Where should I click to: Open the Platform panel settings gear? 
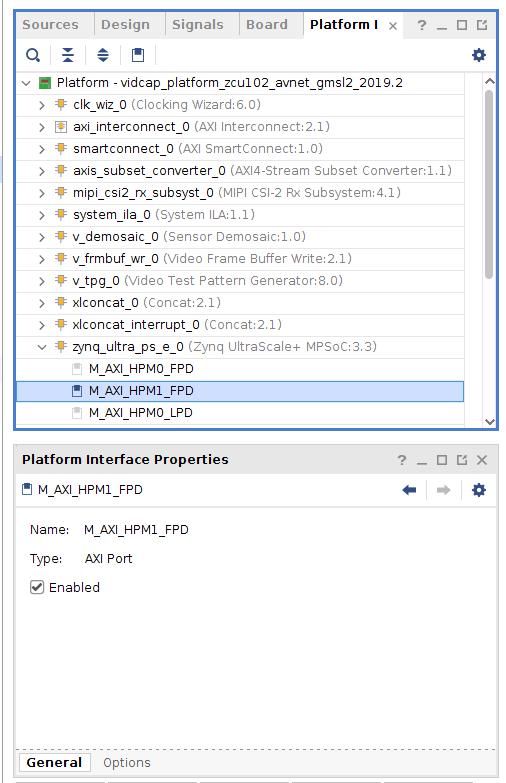479,55
